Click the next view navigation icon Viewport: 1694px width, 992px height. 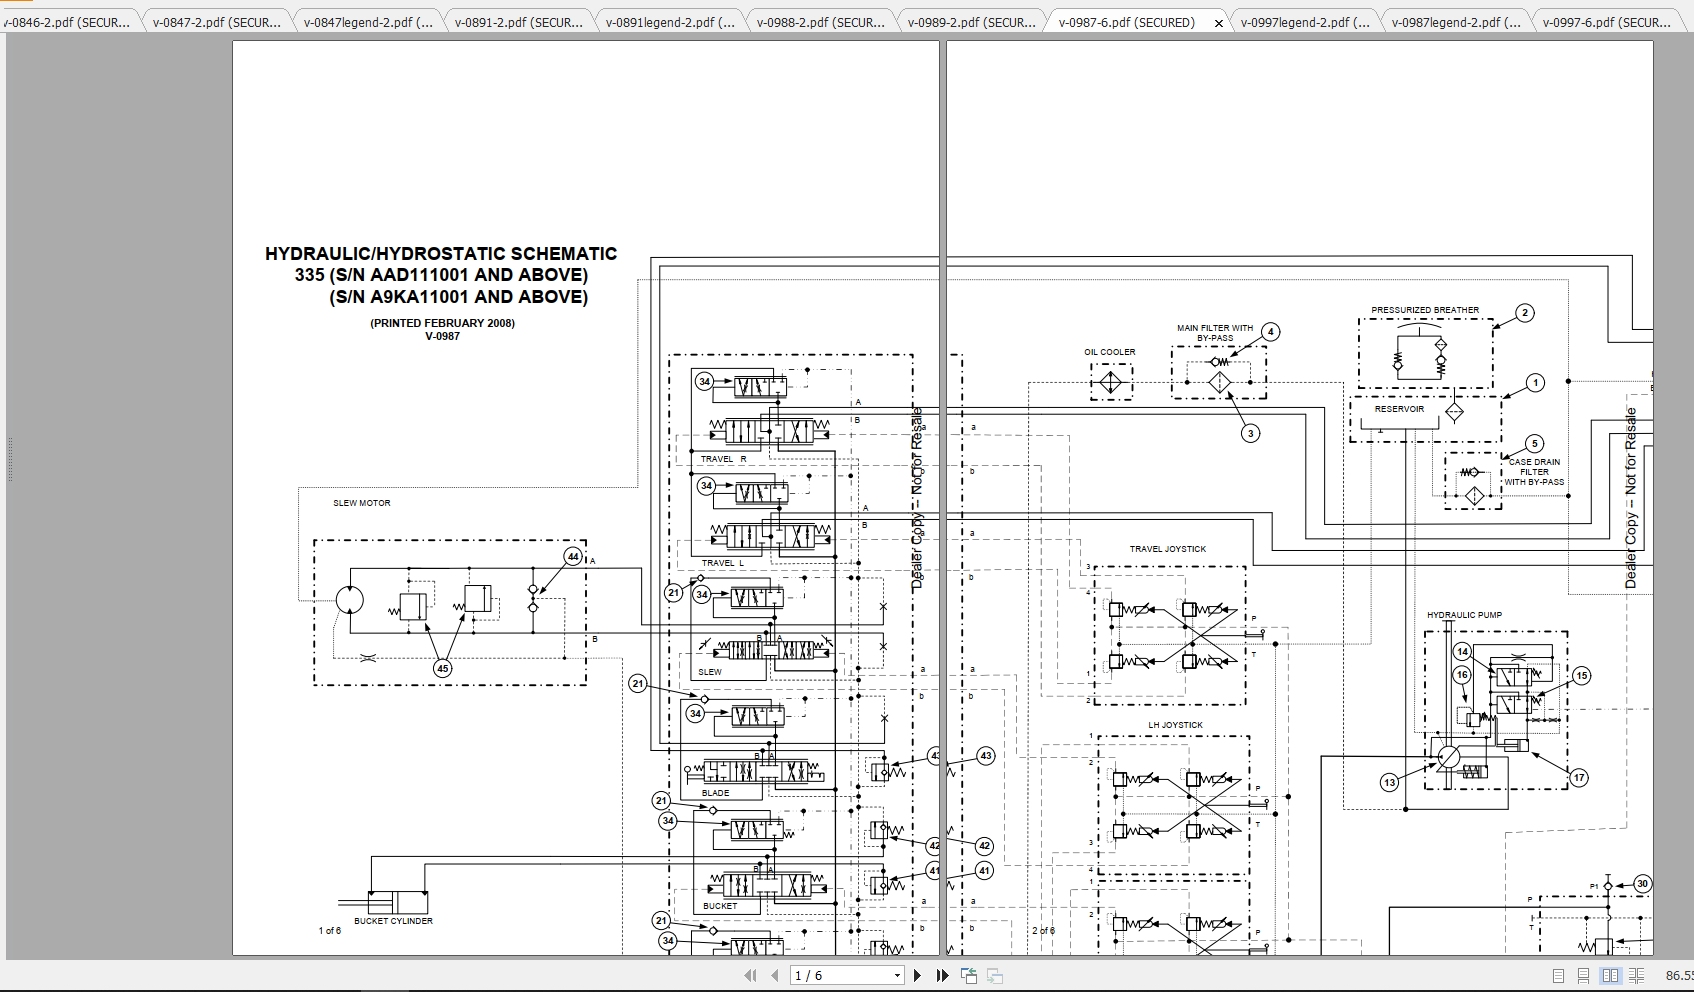[x=996, y=975]
